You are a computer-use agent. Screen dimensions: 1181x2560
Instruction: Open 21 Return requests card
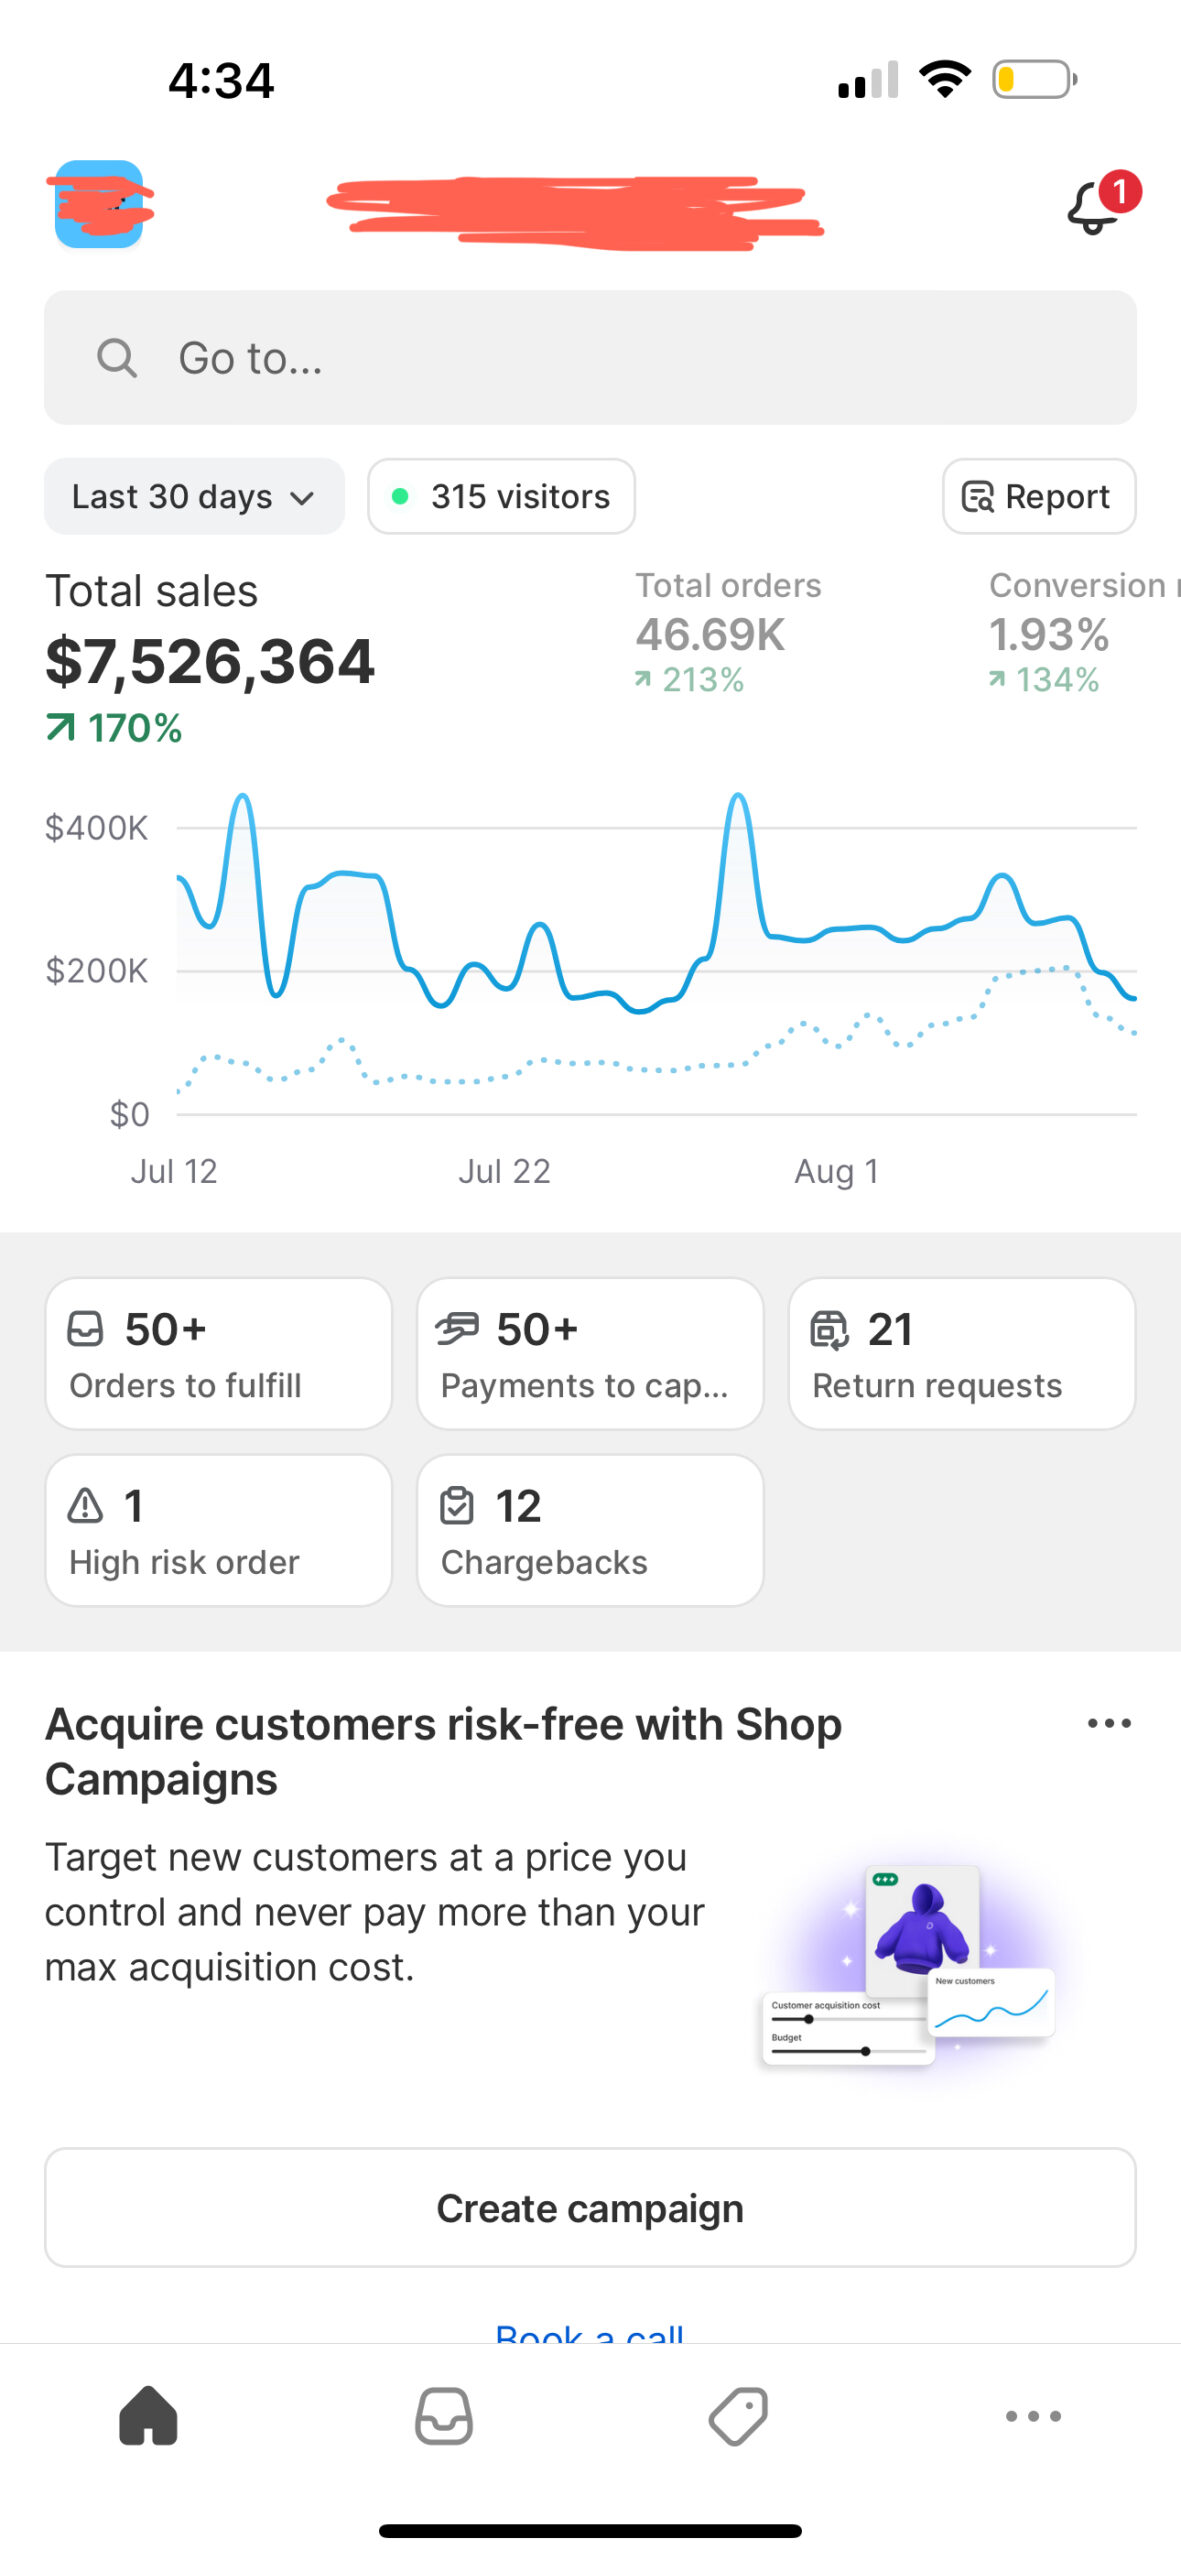[962, 1354]
